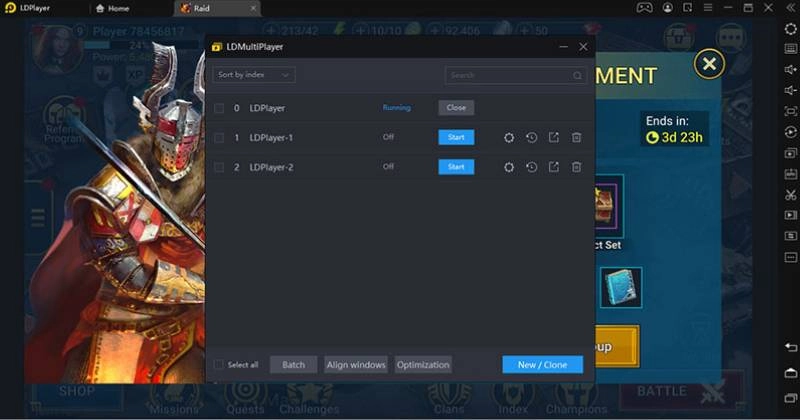
Task: Take a screenshot with the scissors icon
Action: (x=790, y=194)
